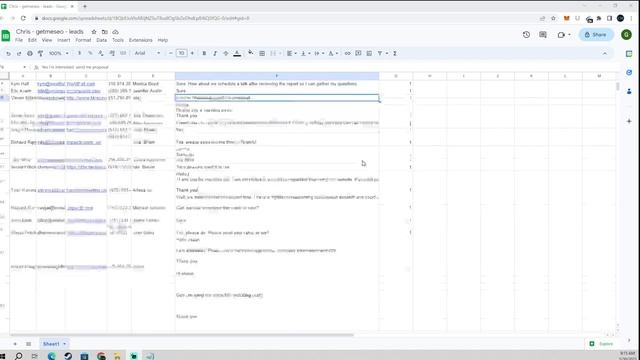Open all comments panel
The image size is (640, 360).
[543, 35]
